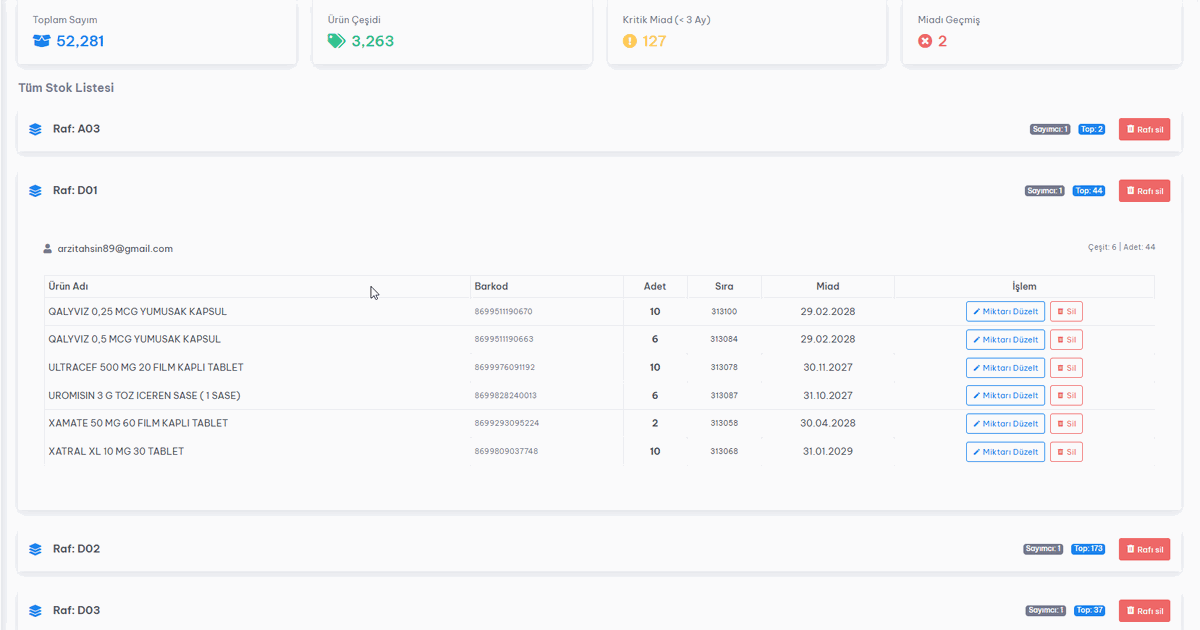Screen dimensions: 1200x630
Task: Click the Top: 2 badge on A03
Action: pyautogui.click(x=1091, y=129)
